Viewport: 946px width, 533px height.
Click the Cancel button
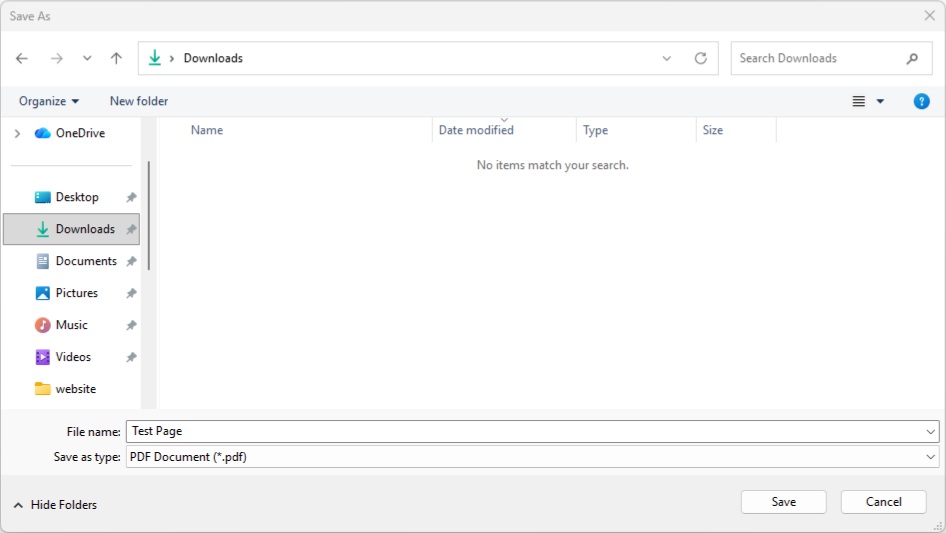coord(884,502)
